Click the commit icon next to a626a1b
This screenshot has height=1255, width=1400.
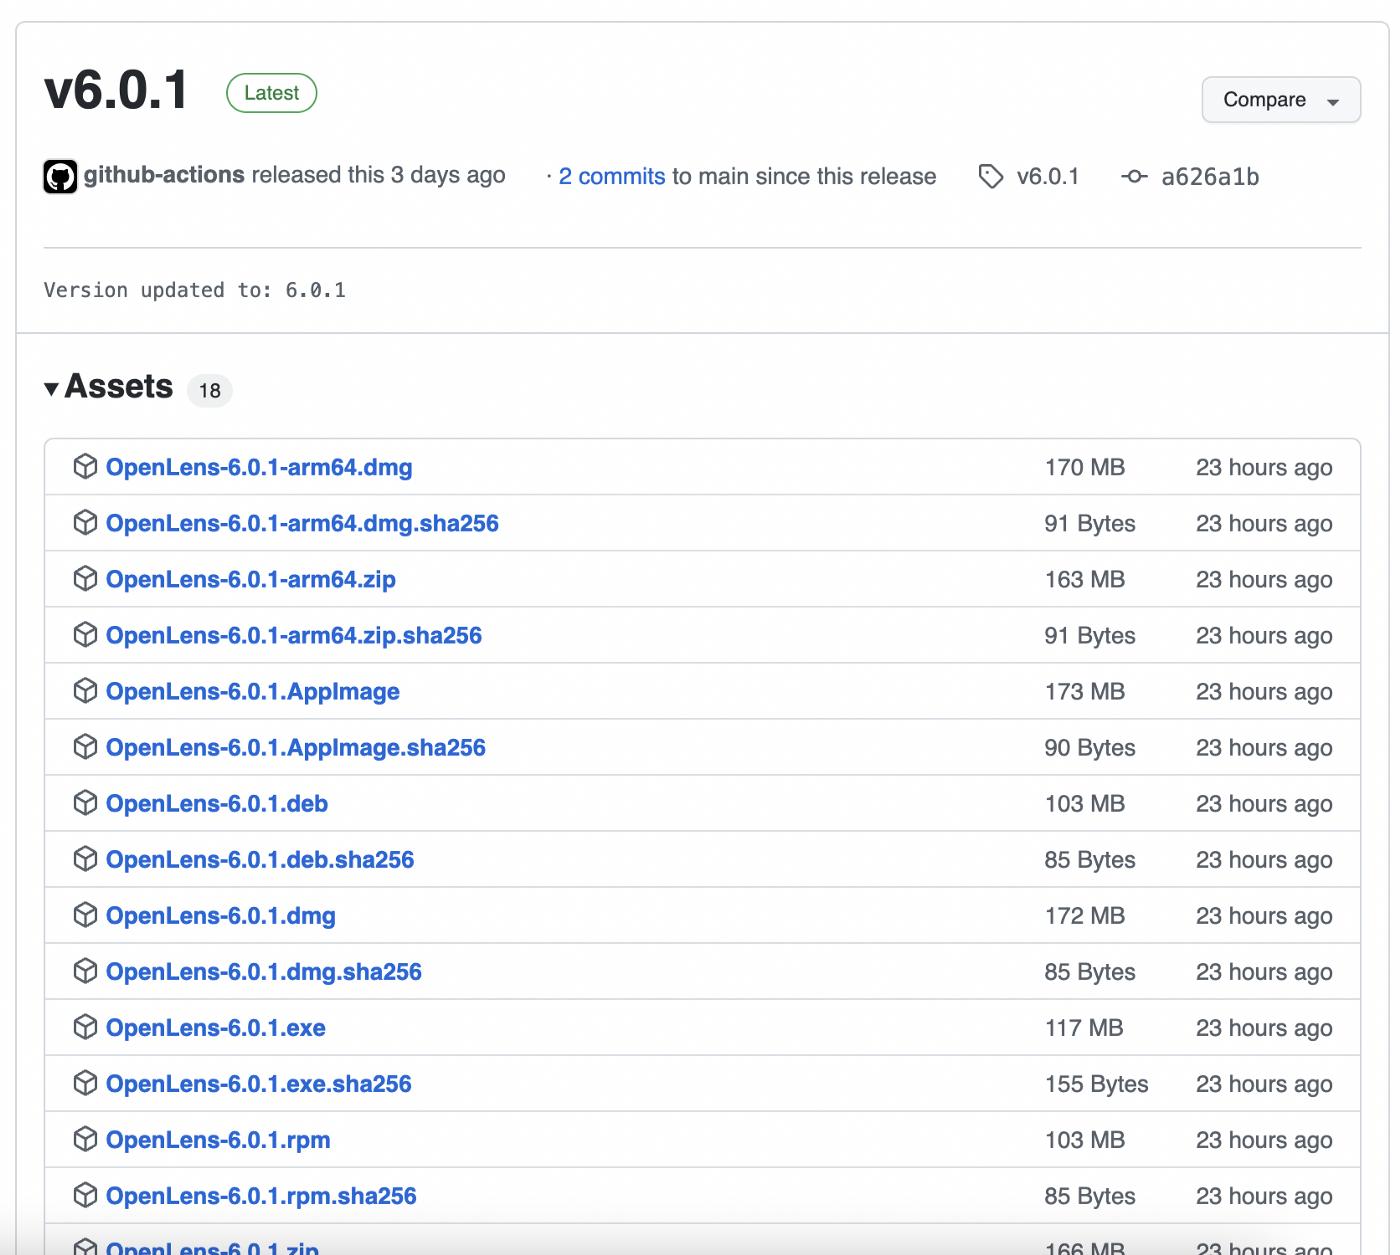coord(1135,176)
